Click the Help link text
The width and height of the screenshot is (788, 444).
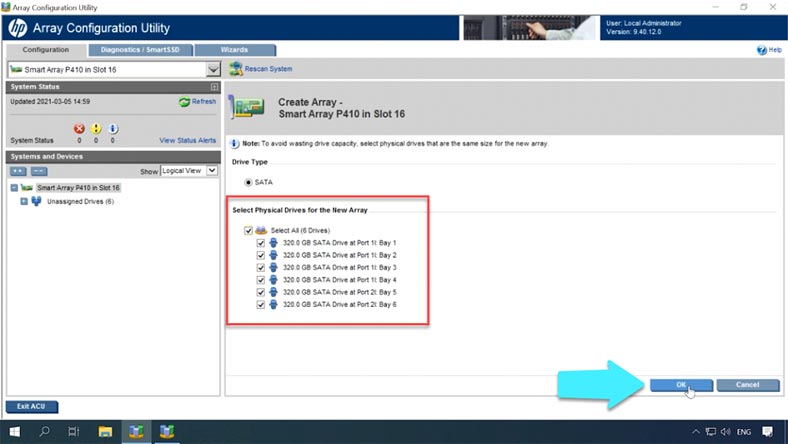(775, 50)
